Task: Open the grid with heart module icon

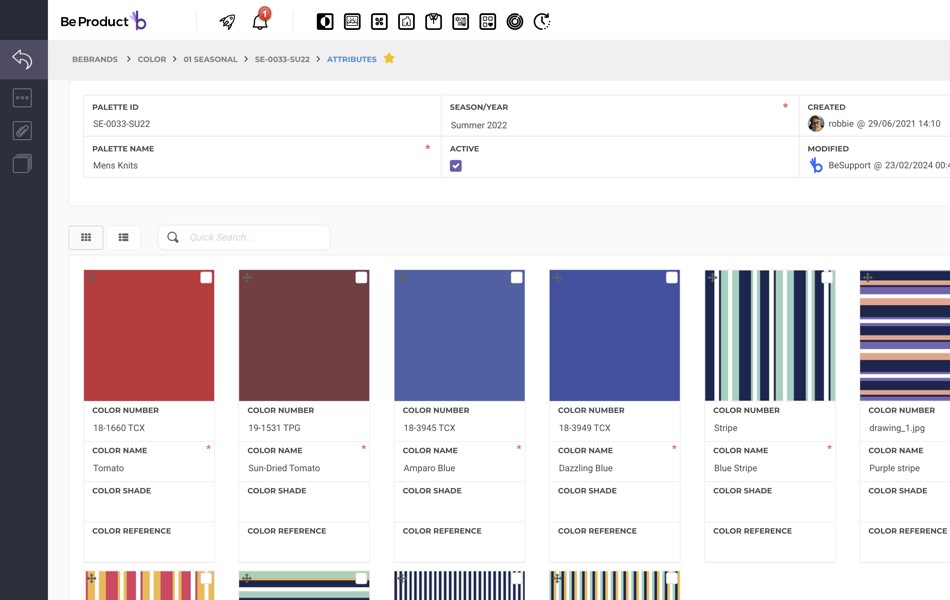Action: click(x=488, y=22)
